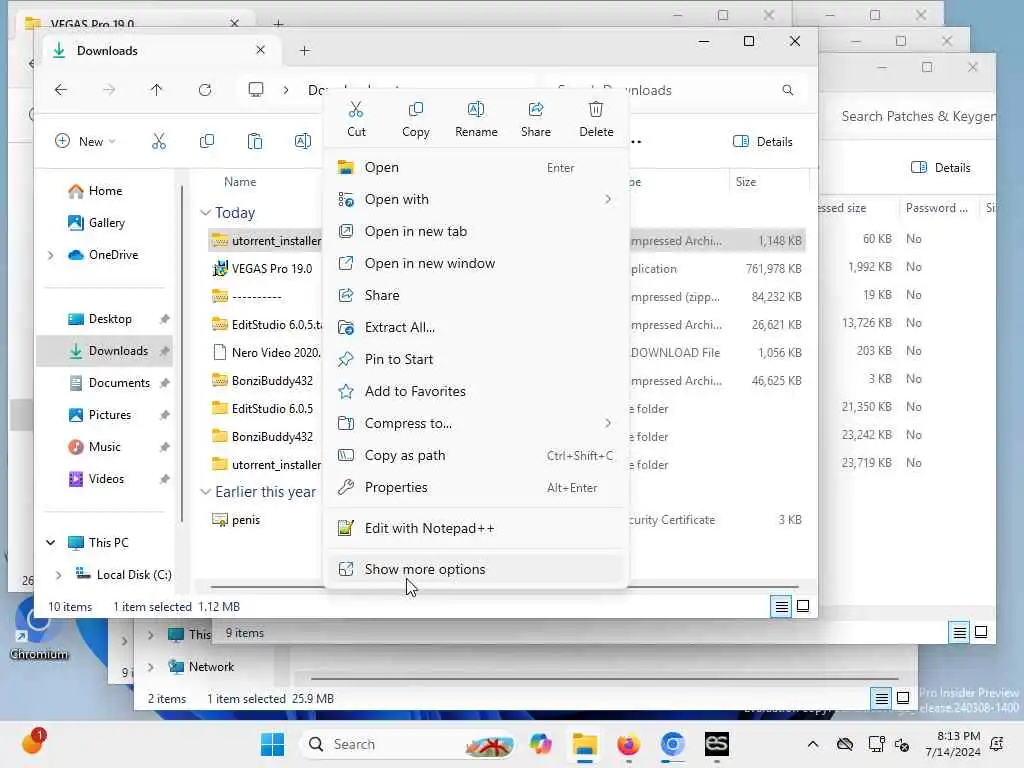Image resolution: width=1024 pixels, height=768 pixels.
Task: Select Copy as path
Action: coord(476,455)
